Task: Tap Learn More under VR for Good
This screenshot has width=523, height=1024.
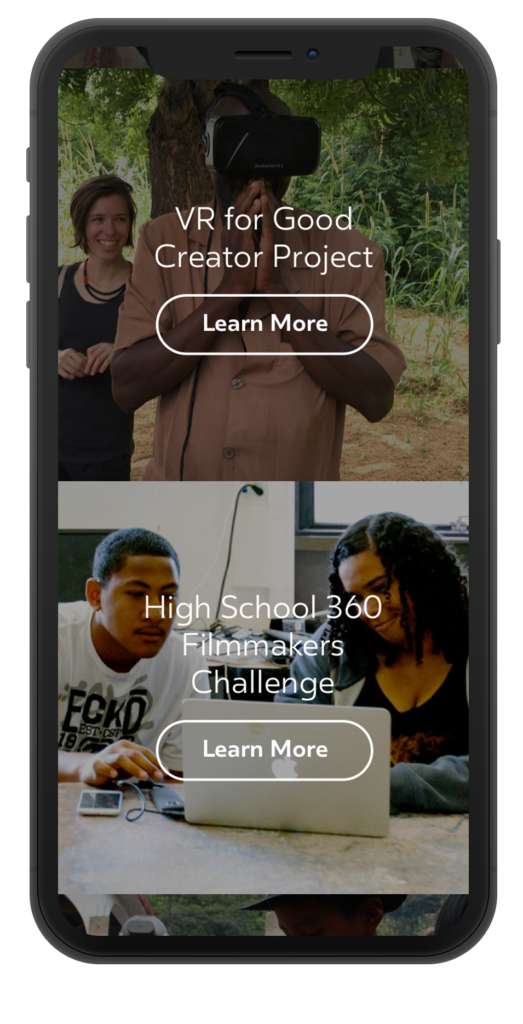Action: click(264, 325)
